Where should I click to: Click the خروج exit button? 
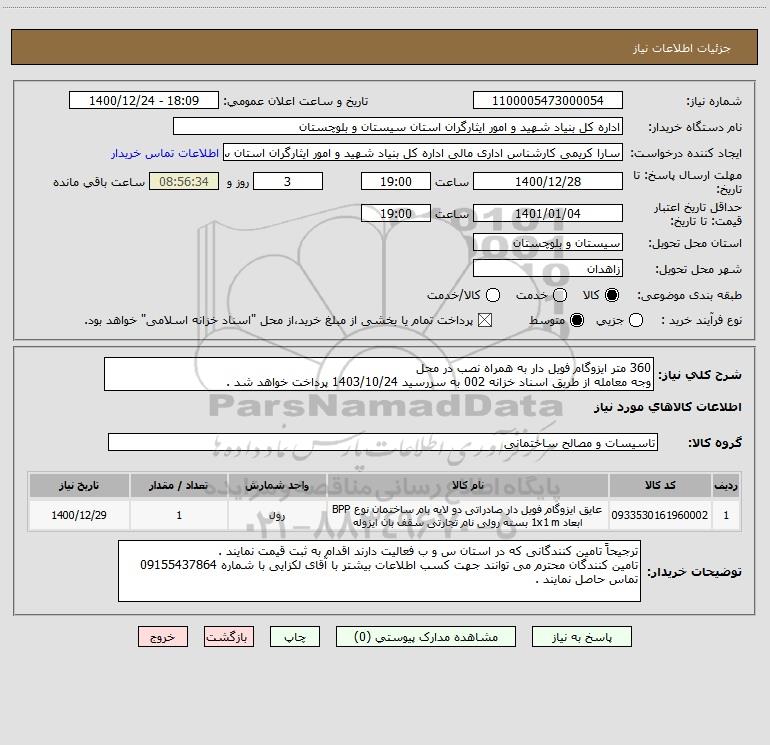tap(163, 637)
